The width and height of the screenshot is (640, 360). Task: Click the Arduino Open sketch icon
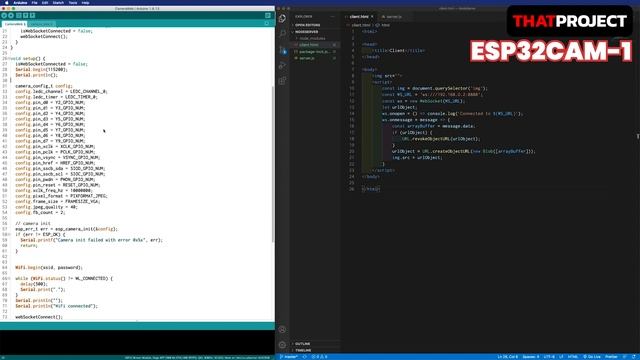click(25, 16)
